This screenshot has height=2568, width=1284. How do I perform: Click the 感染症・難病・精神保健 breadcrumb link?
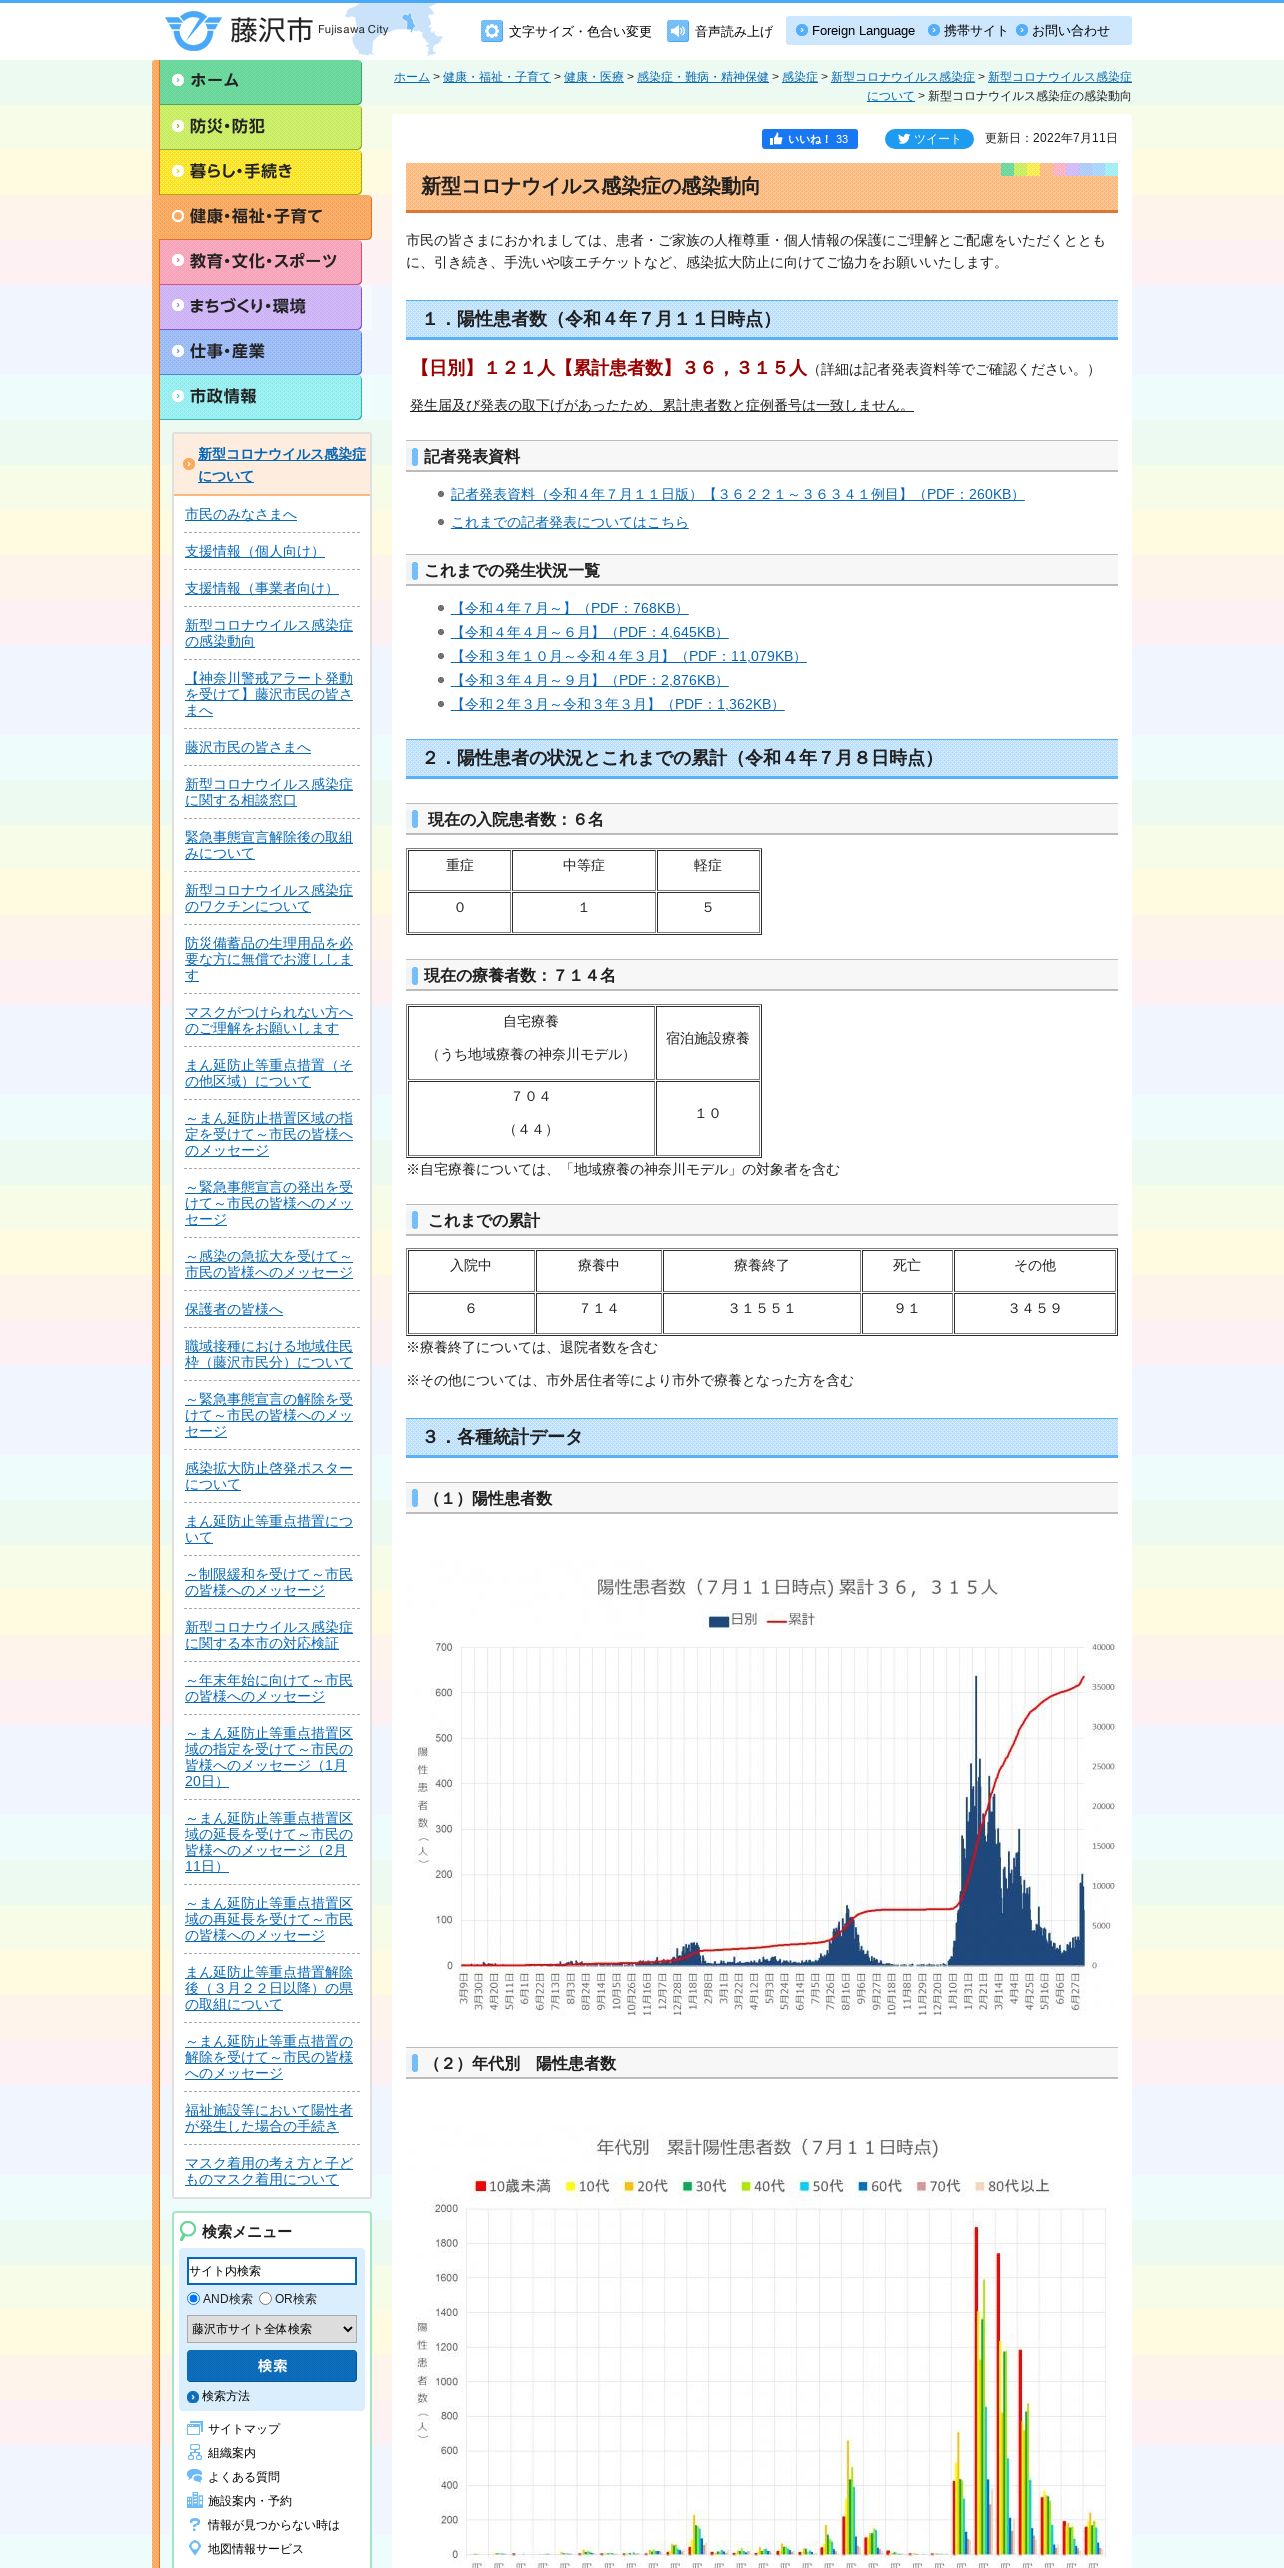703,77
